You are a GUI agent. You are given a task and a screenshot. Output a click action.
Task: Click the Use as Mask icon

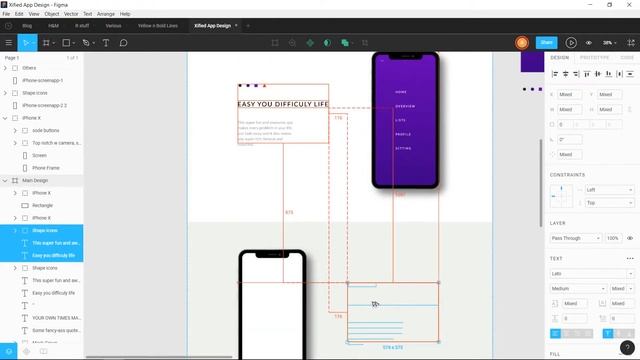click(327, 43)
